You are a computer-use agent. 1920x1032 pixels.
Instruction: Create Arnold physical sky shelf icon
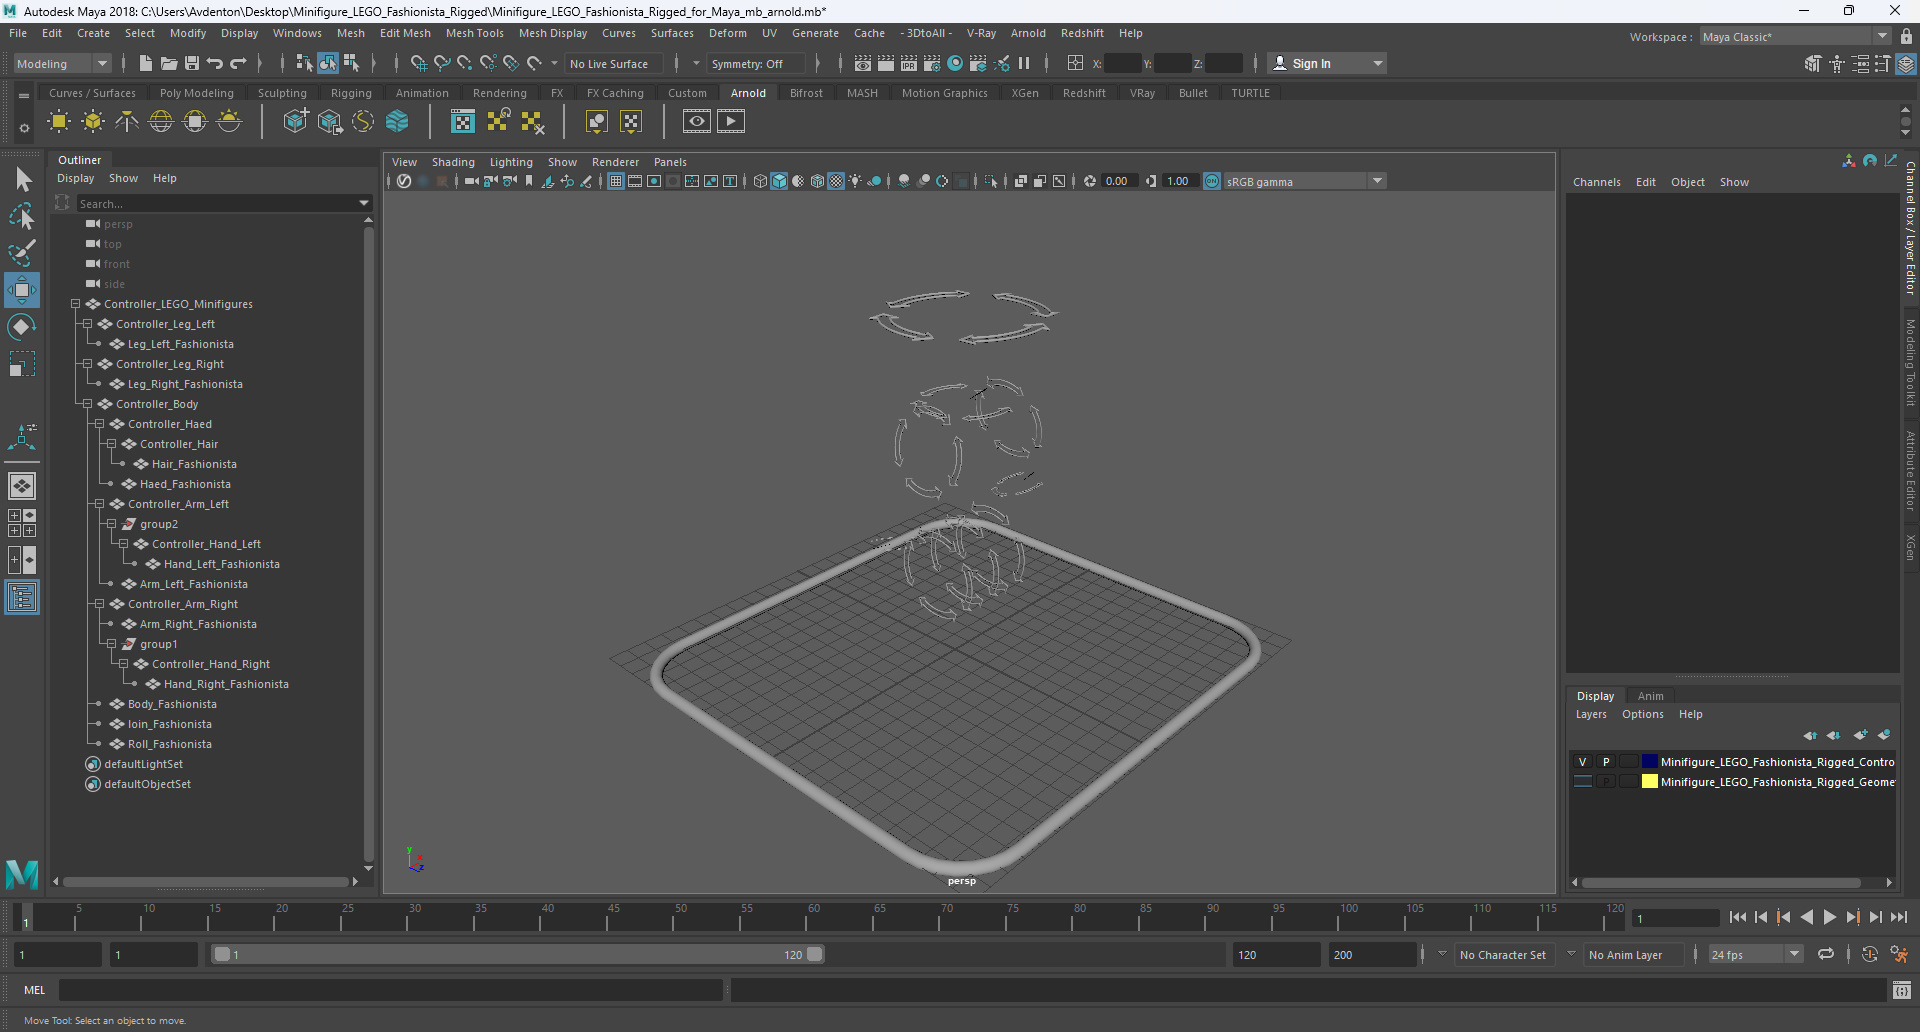click(229, 122)
